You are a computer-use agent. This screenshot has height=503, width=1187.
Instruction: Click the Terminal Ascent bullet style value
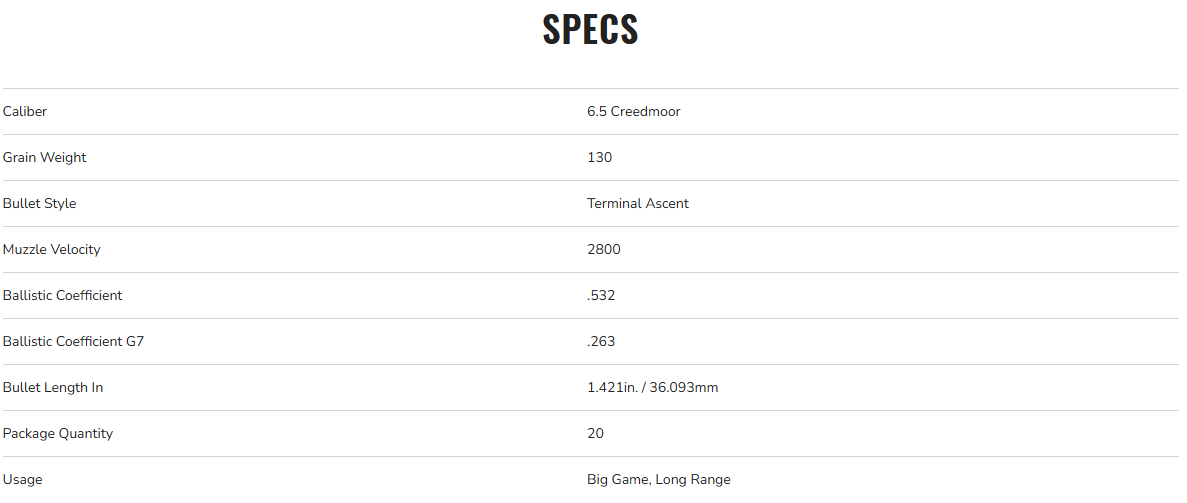[x=637, y=204]
